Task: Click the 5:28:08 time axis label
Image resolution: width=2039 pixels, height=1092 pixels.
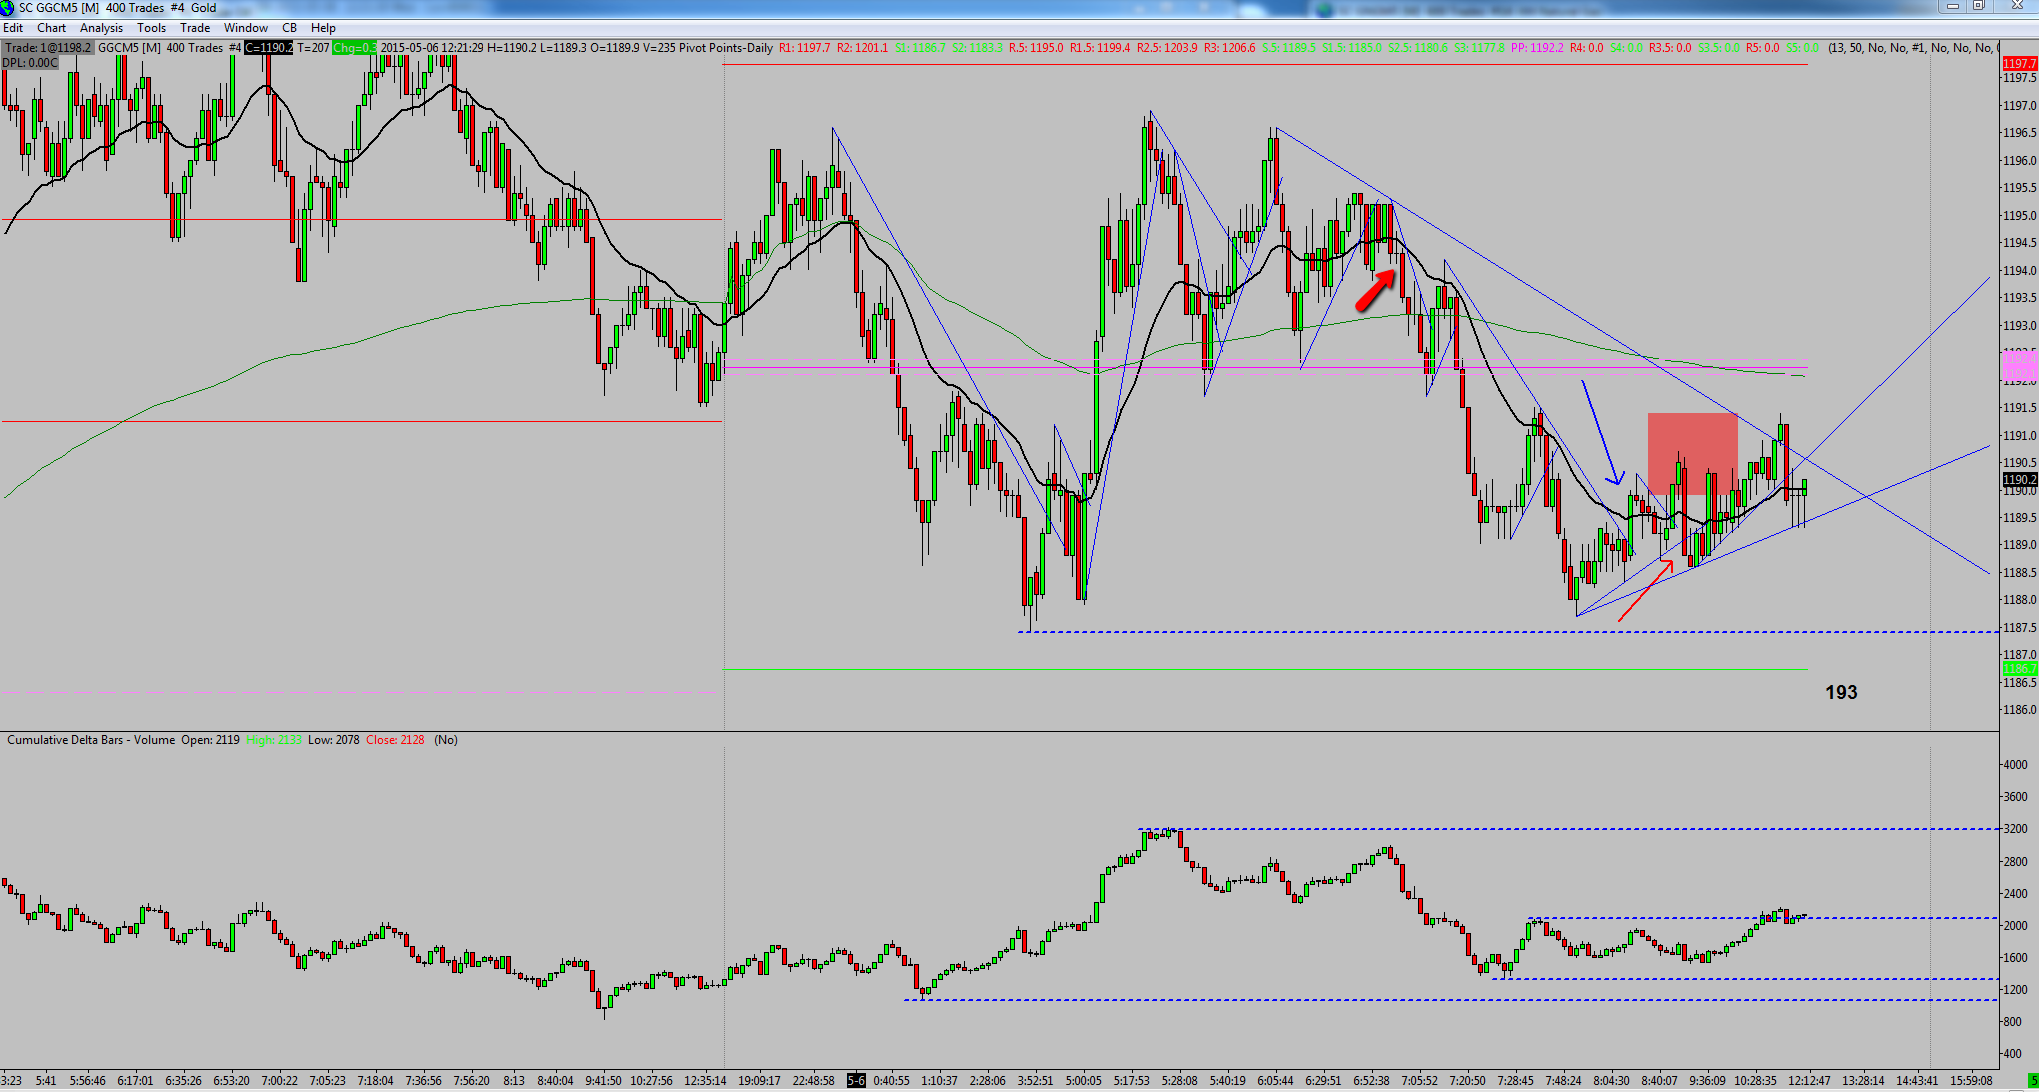Action: click(x=1180, y=1081)
